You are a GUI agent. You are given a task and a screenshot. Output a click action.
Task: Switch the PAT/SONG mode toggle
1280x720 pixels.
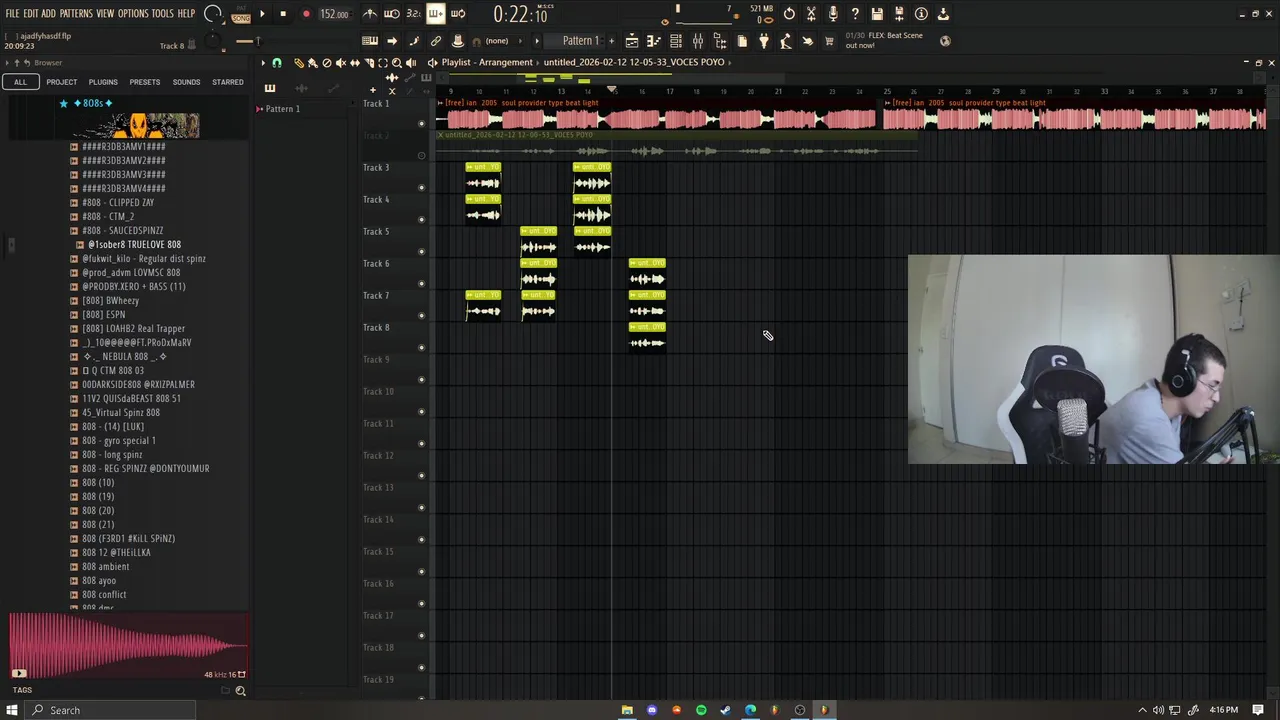pyautogui.click(x=241, y=15)
